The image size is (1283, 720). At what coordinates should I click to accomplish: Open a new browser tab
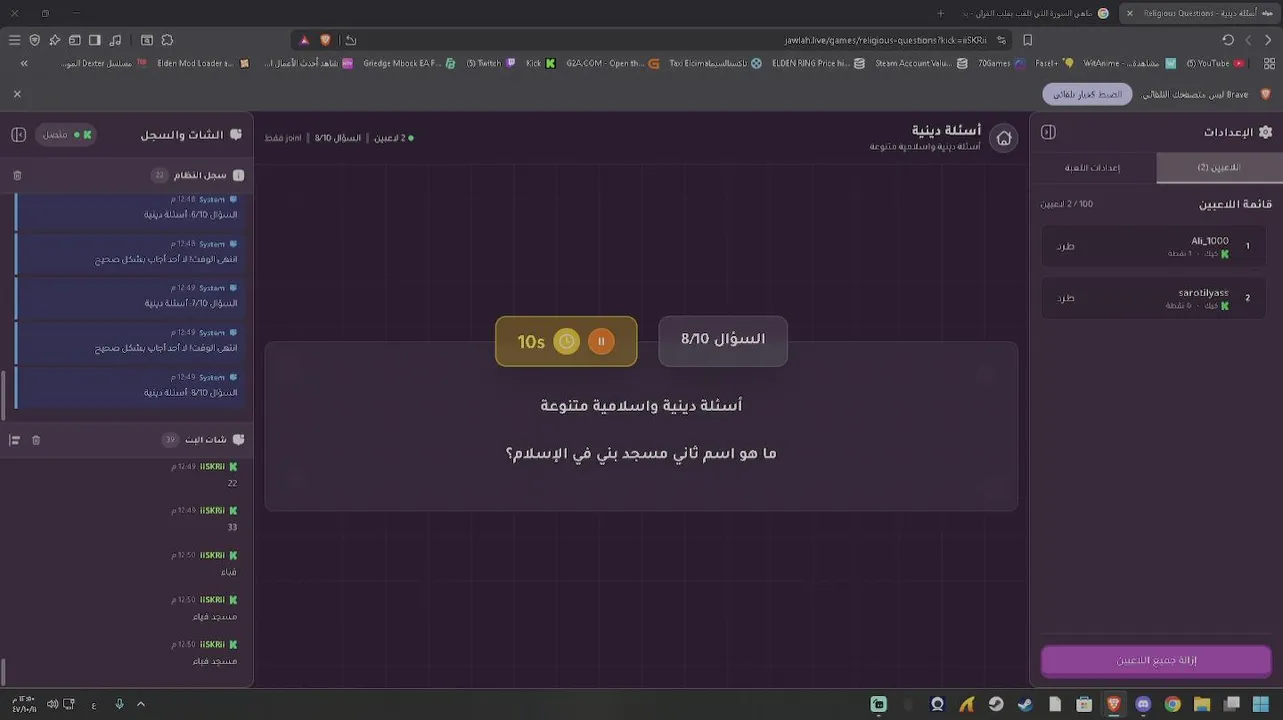pos(940,13)
